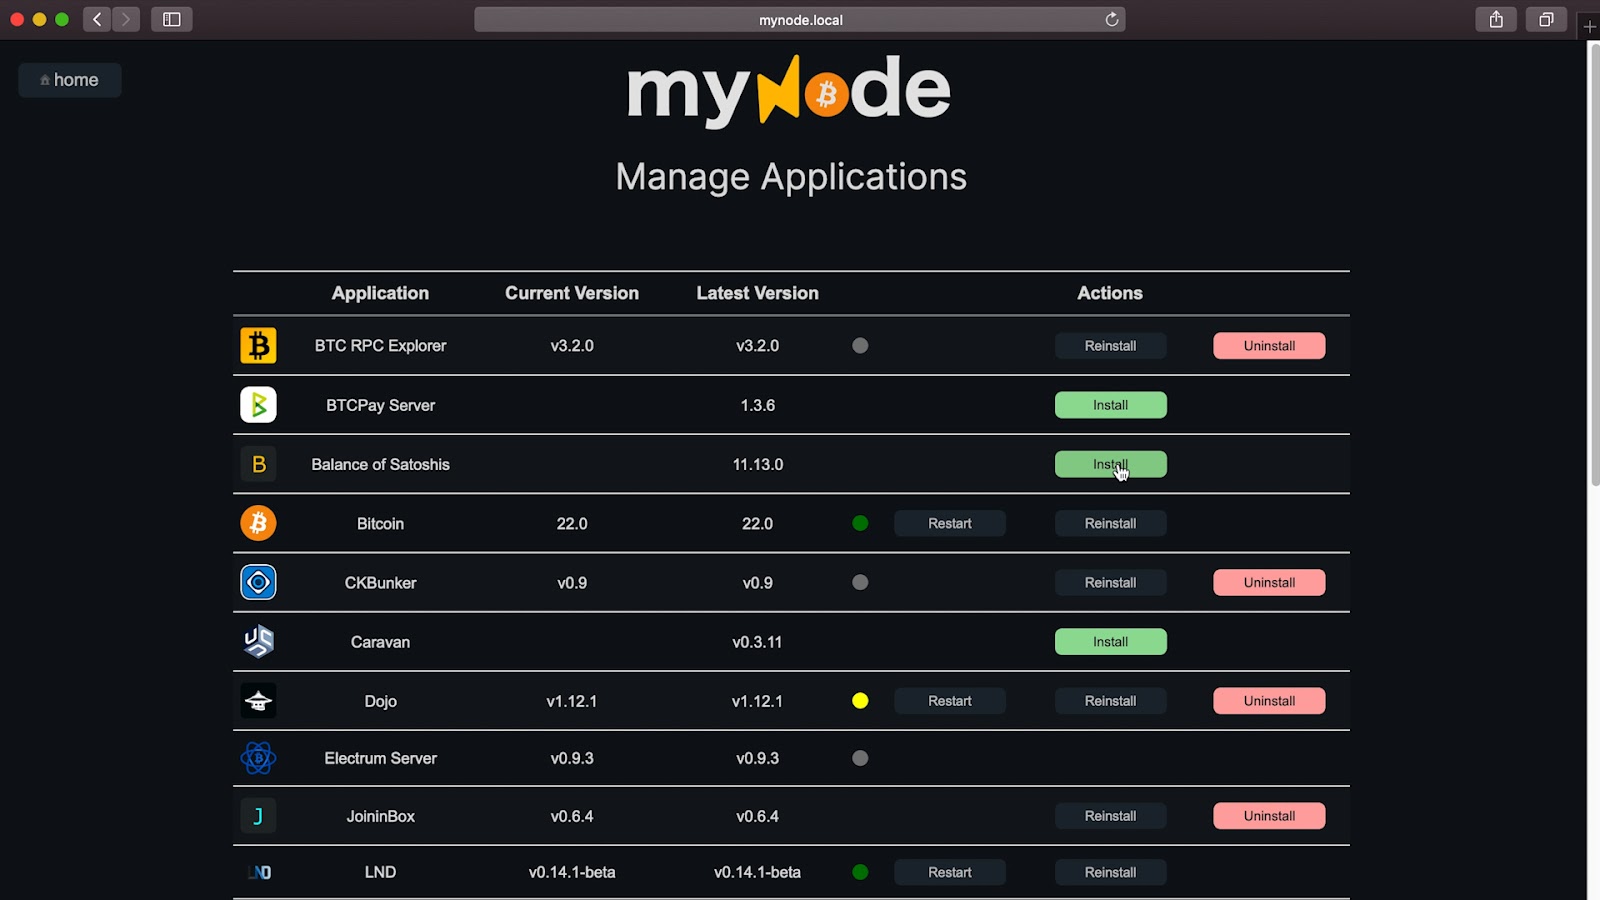Restart Dojo
Screen dimensions: 1600x900
tap(950, 701)
